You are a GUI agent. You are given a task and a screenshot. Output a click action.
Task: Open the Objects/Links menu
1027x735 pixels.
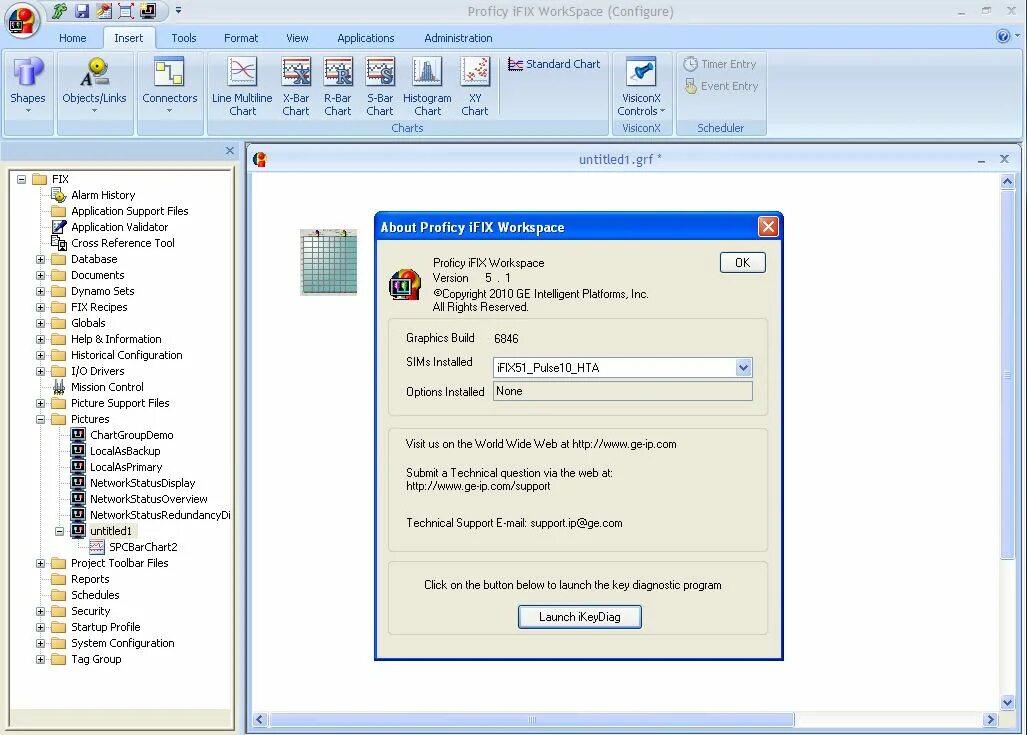click(x=94, y=87)
